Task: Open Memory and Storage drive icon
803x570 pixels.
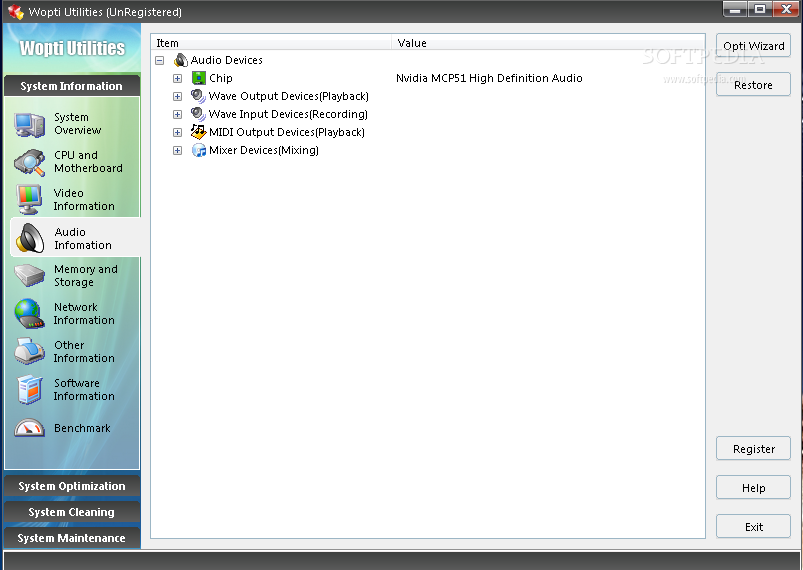Action: click(30, 276)
